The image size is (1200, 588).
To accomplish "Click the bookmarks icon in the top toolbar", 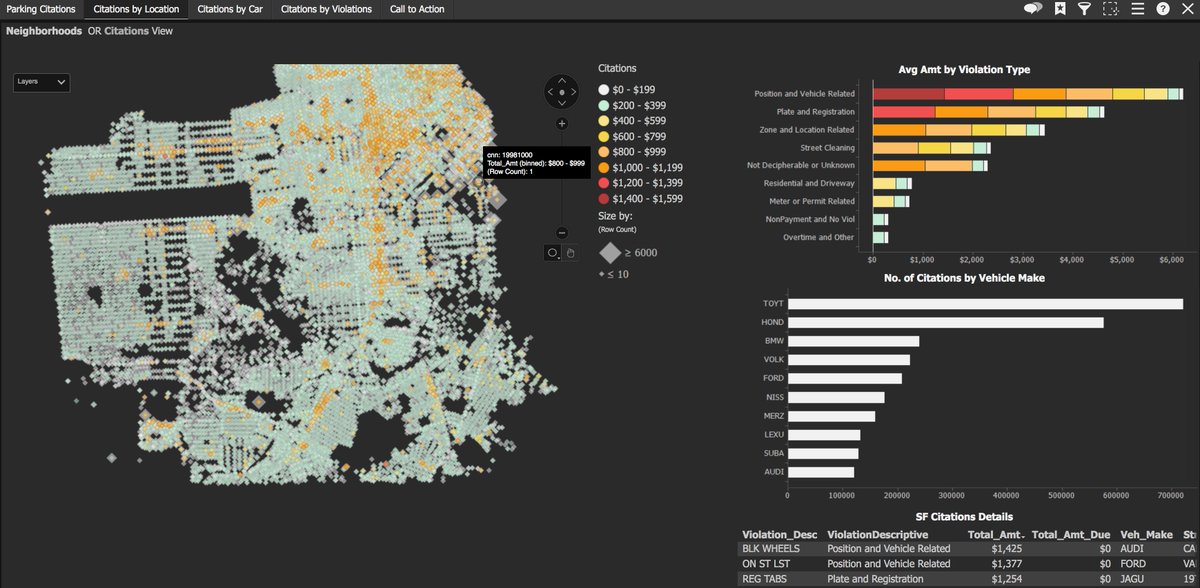I will coord(1060,9).
